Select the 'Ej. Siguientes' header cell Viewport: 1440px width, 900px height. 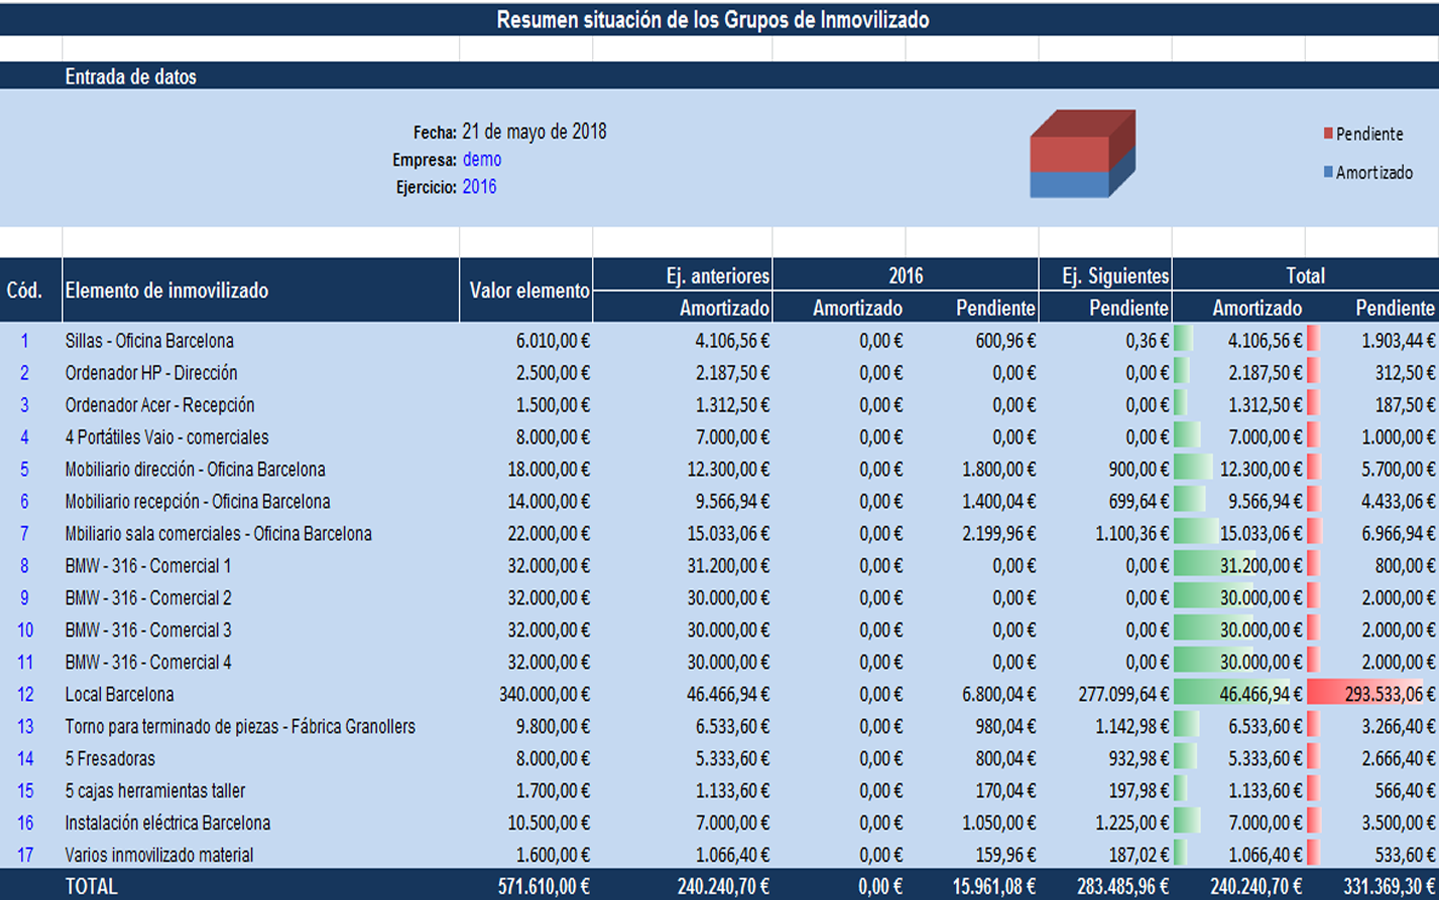coord(1114,276)
